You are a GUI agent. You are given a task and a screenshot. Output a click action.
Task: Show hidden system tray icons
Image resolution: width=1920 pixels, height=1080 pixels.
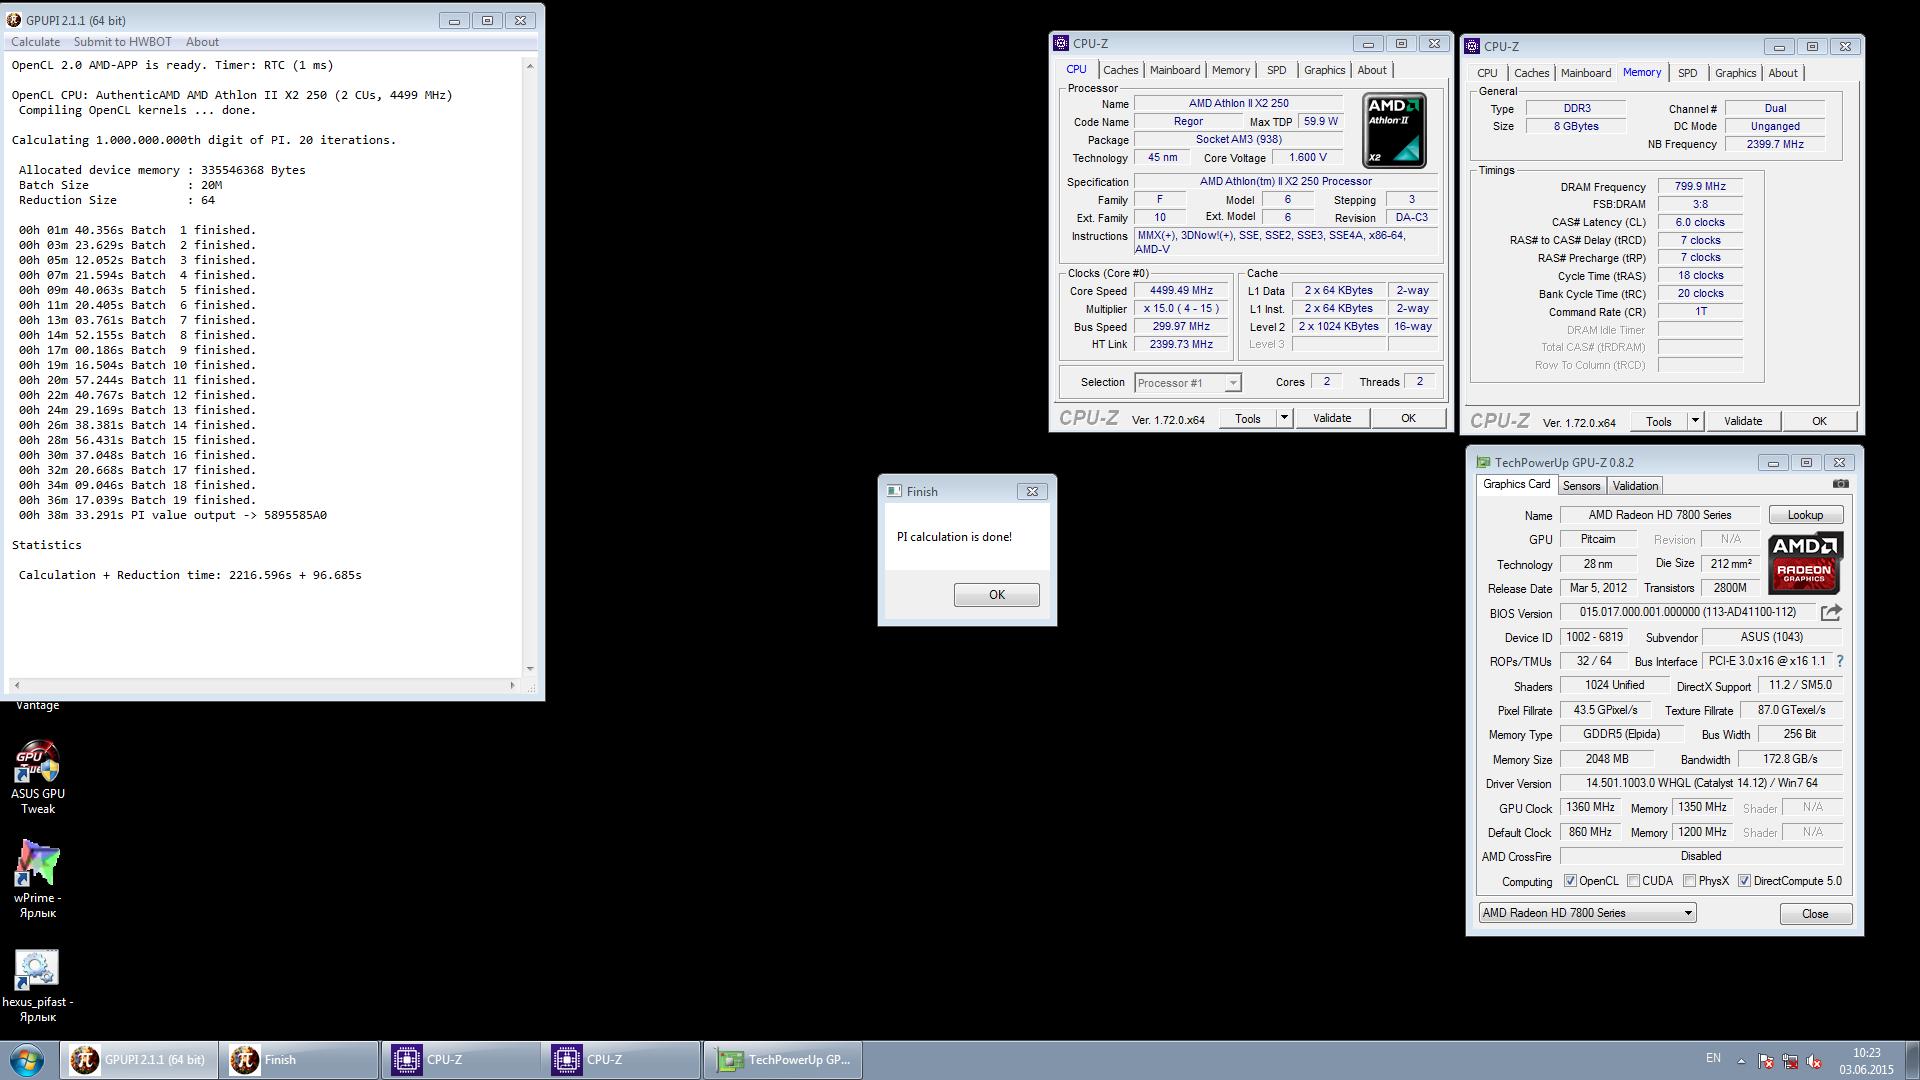pos(1741,1061)
